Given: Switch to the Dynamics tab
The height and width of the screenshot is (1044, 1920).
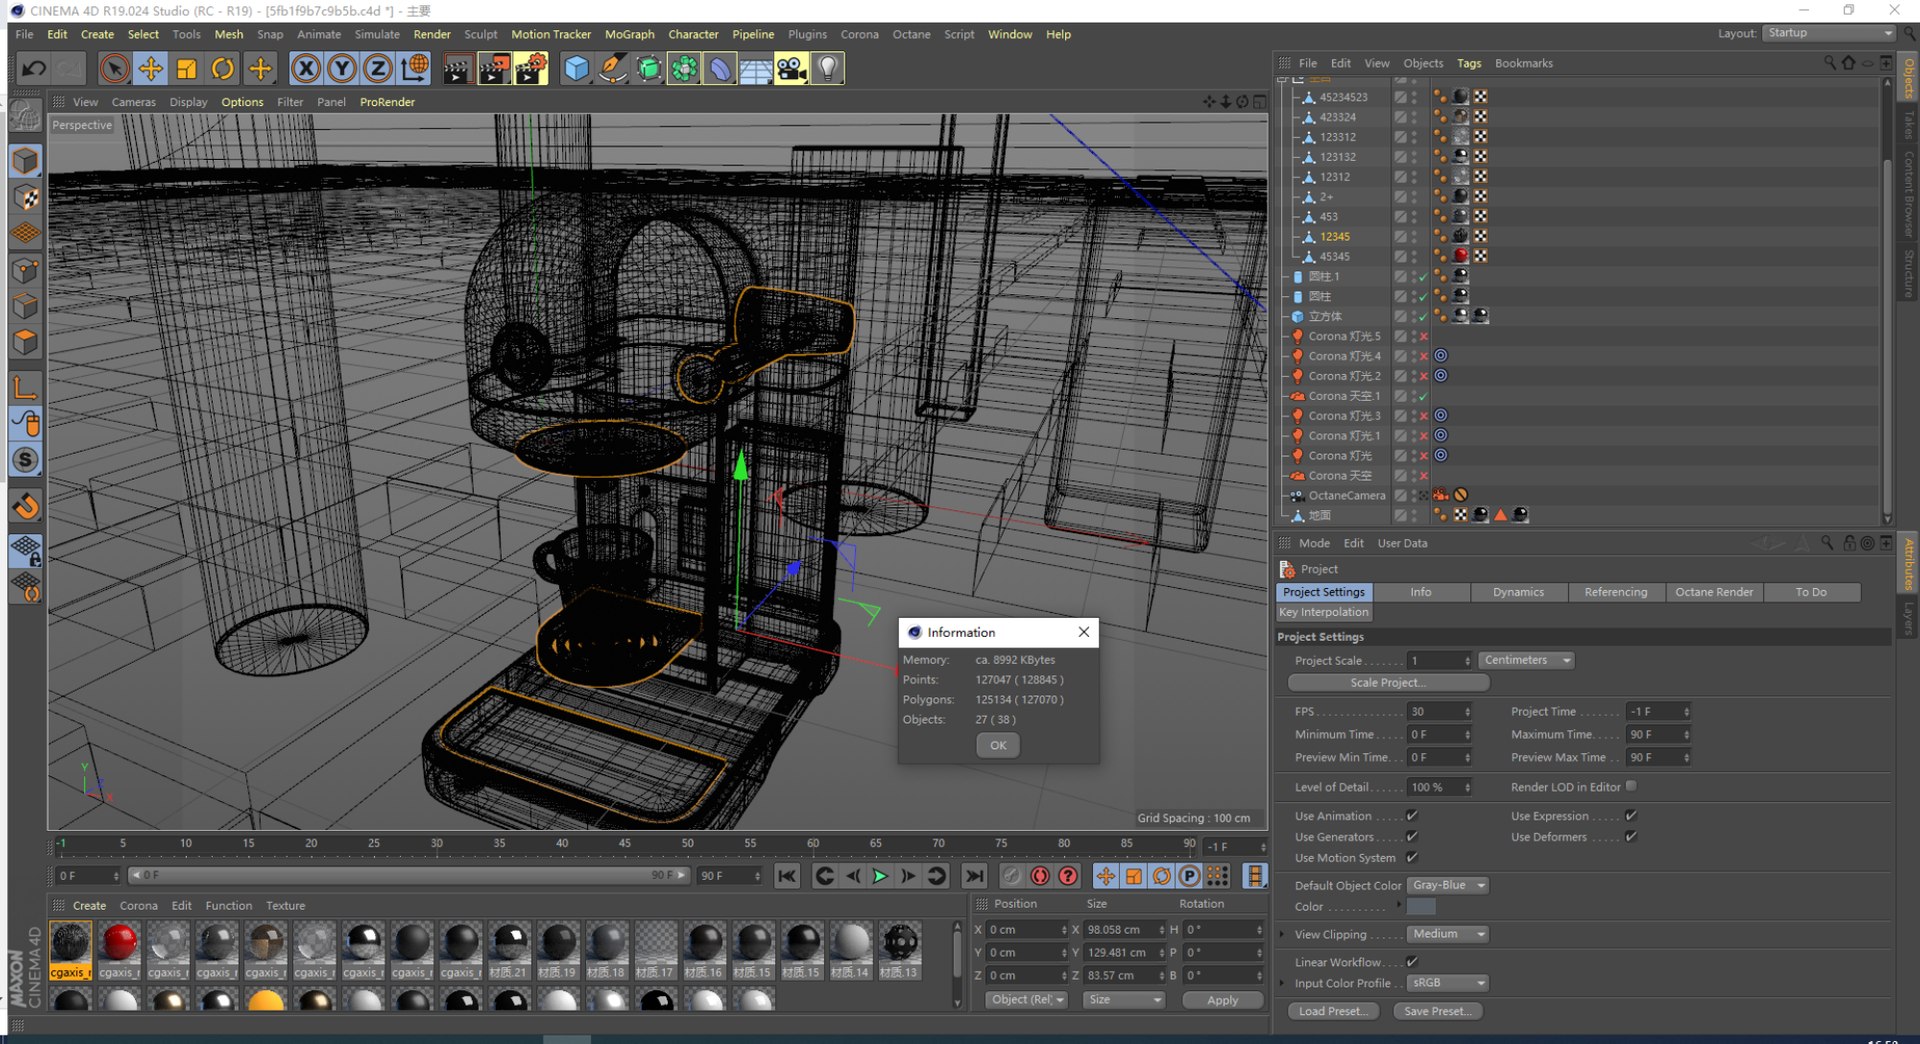Looking at the screenshot, I should [1518, 592].
